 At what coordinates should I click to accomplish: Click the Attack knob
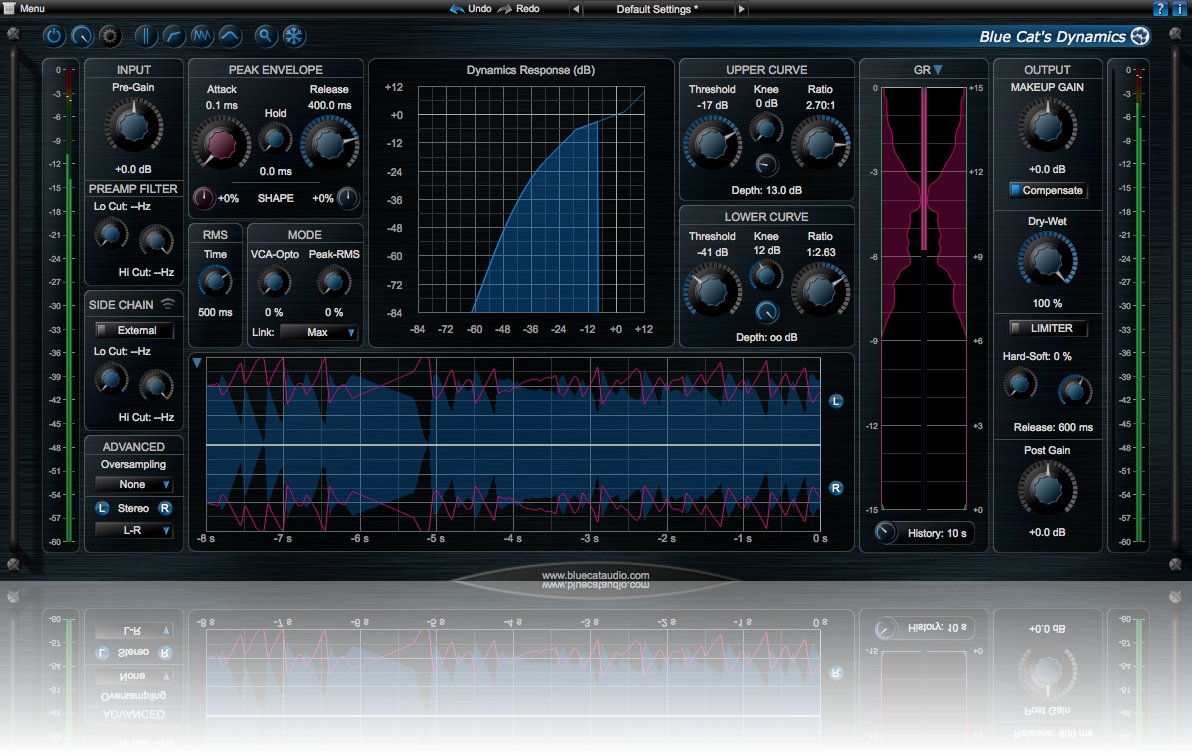221,144
